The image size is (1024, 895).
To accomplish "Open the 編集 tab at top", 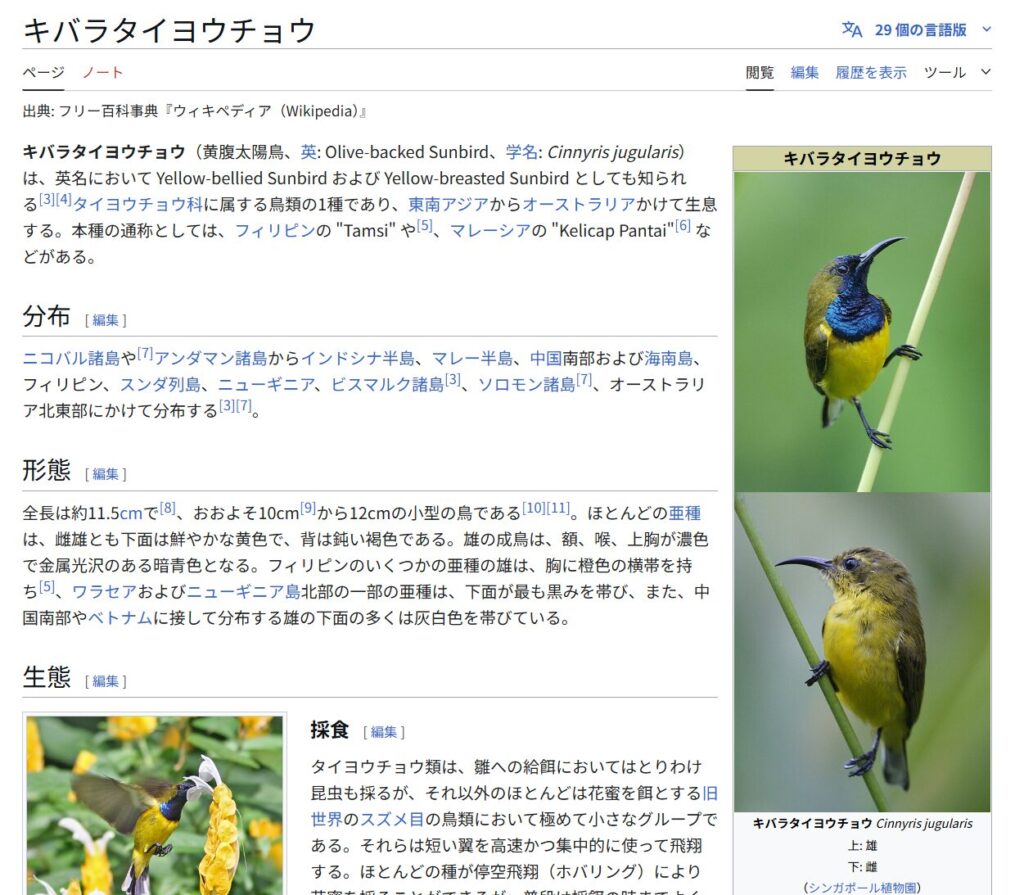I will [x=804, y=73].
